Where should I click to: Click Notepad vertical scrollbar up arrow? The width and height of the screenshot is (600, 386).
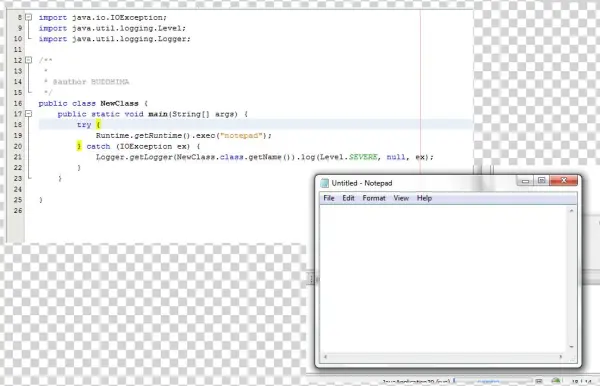(571, 211)
